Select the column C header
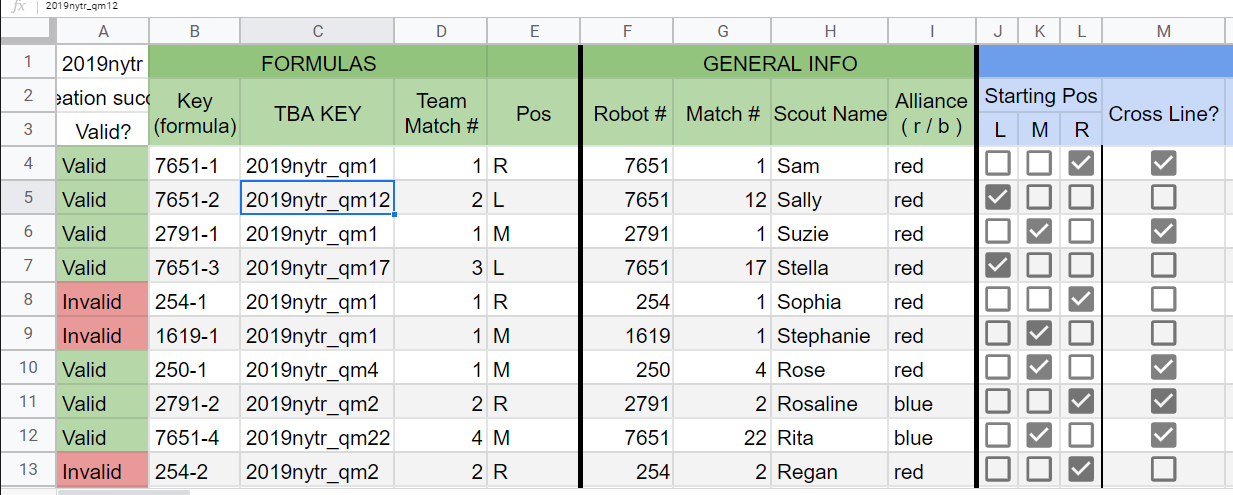 point(317,32)
